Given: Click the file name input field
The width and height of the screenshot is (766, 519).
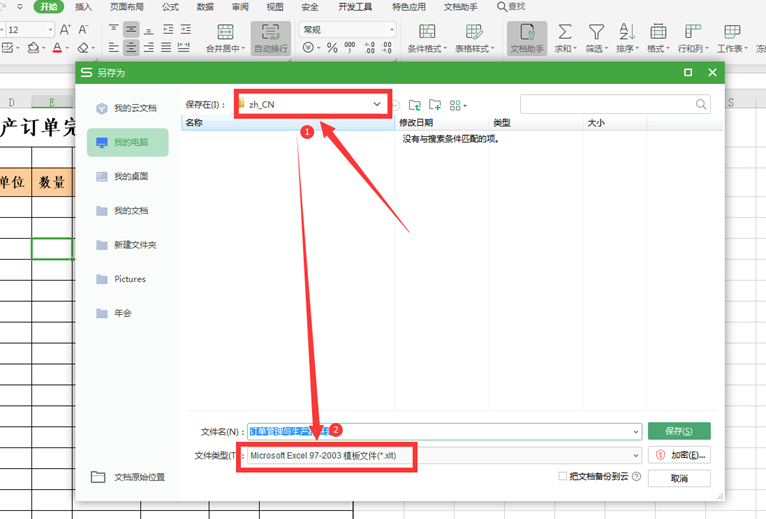Looking at the screenshot, I should click(444, 432).
